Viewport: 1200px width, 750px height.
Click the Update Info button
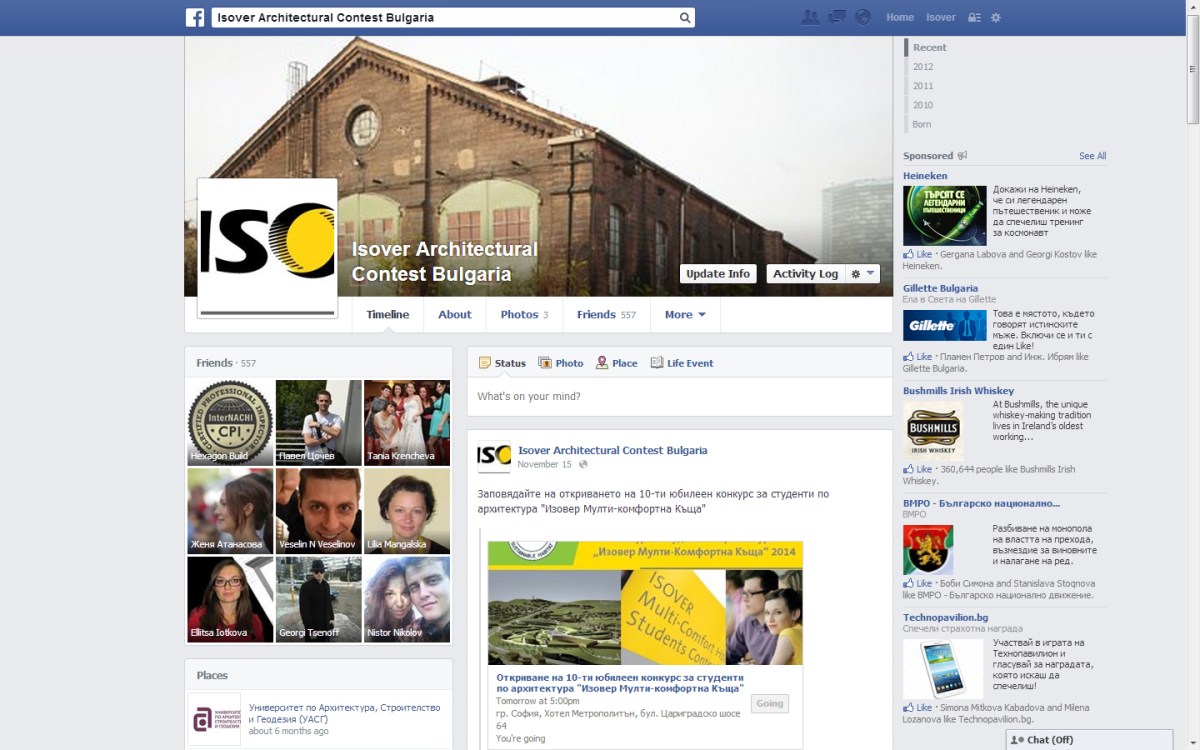pyautogui.click(x=718, y=274)
